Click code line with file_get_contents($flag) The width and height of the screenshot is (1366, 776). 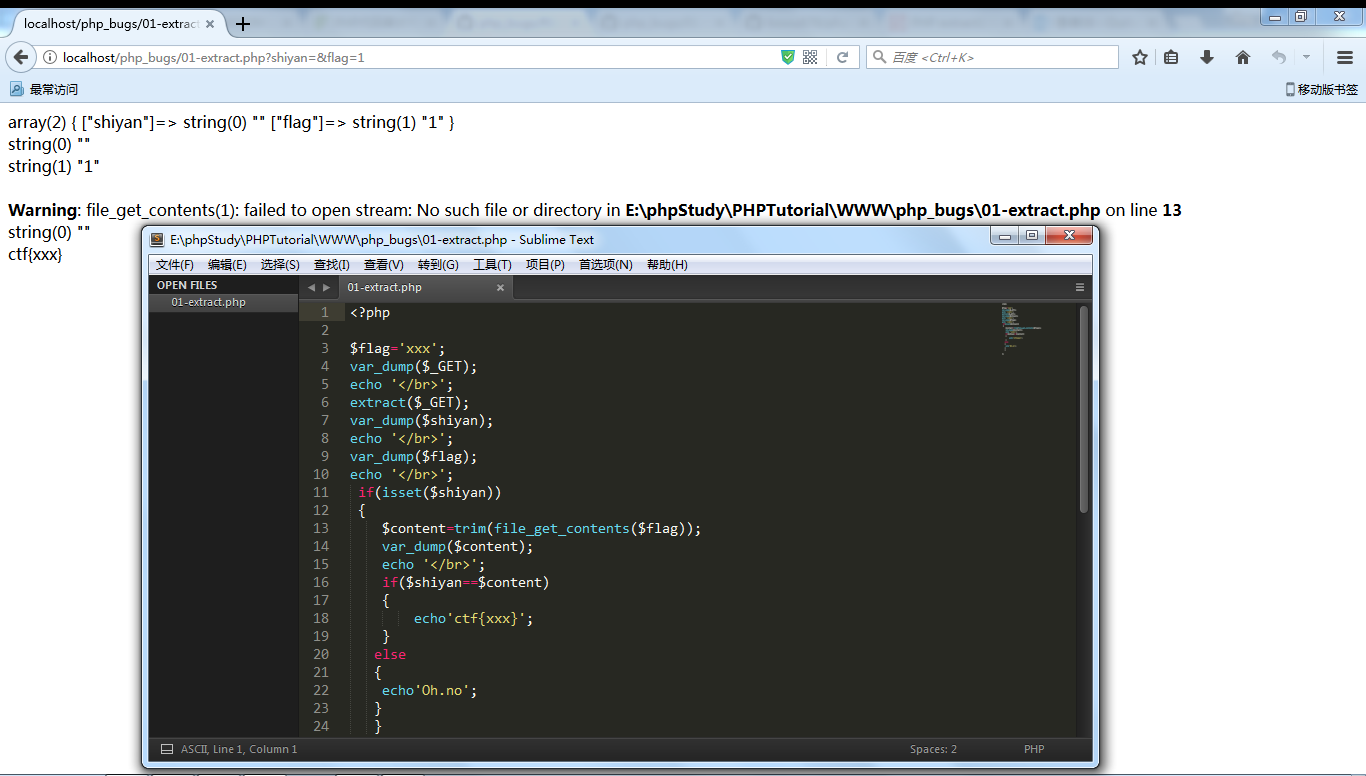coord(541,528)
